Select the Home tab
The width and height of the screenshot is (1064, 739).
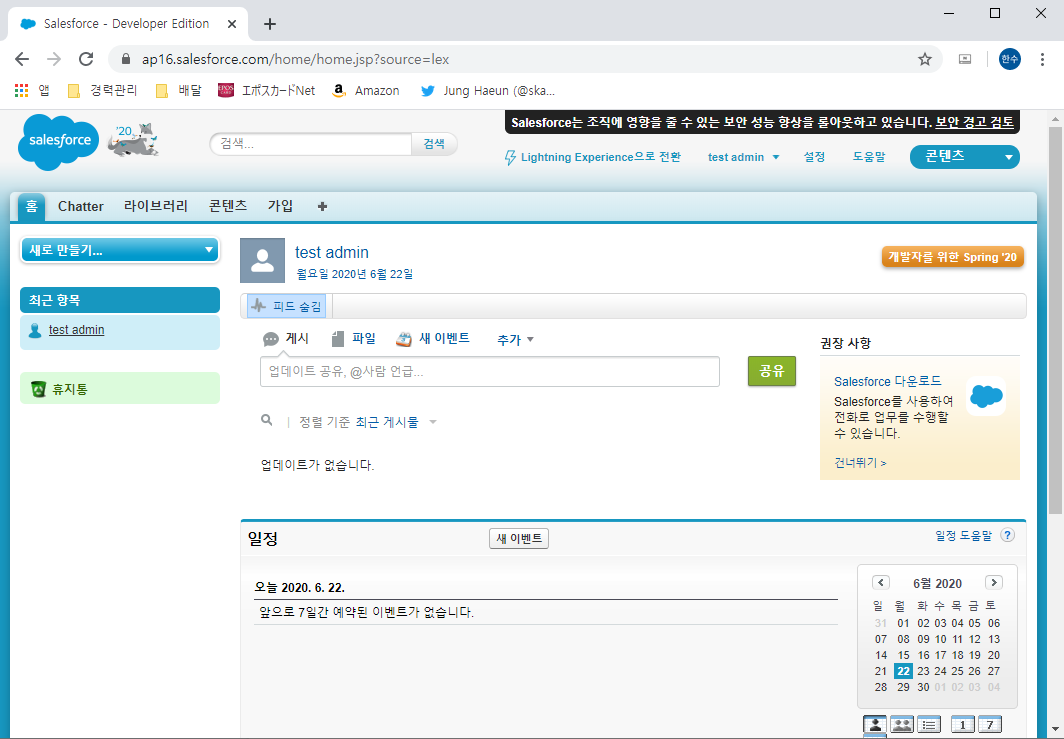[x=31, y=206]
